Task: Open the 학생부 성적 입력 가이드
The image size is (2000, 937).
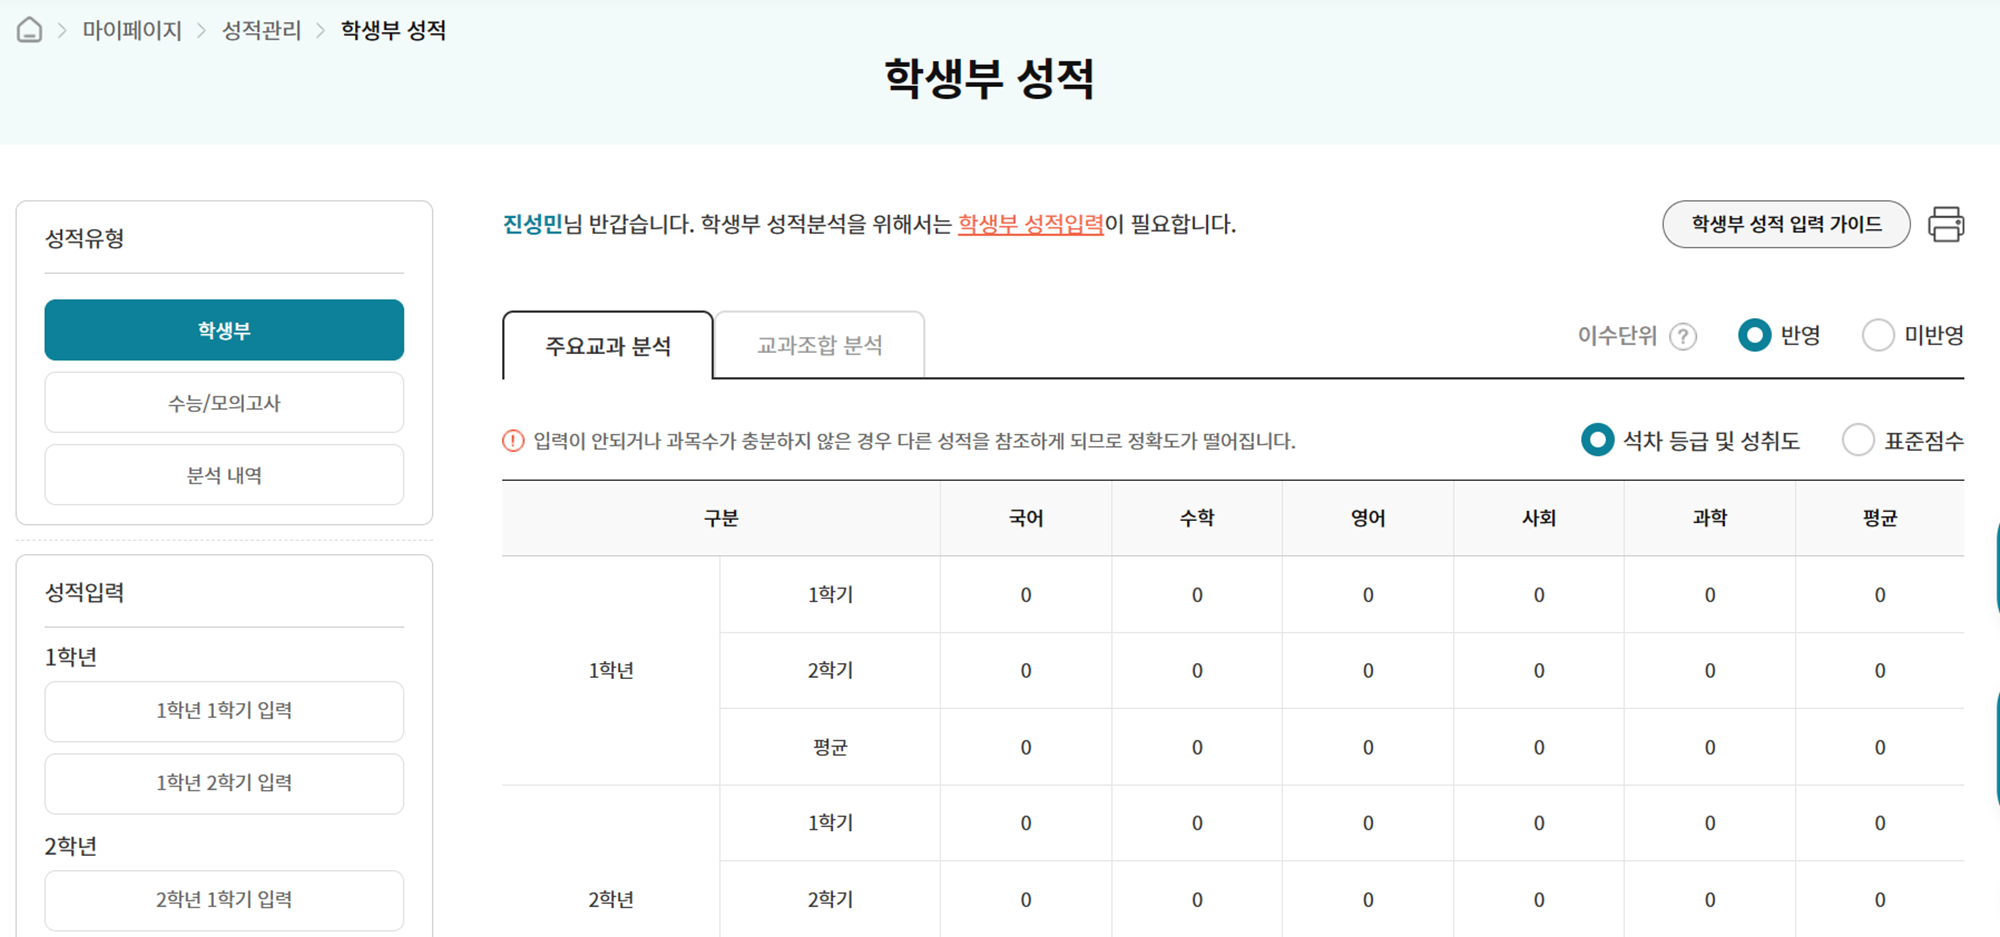Action: click(1786, 224)
